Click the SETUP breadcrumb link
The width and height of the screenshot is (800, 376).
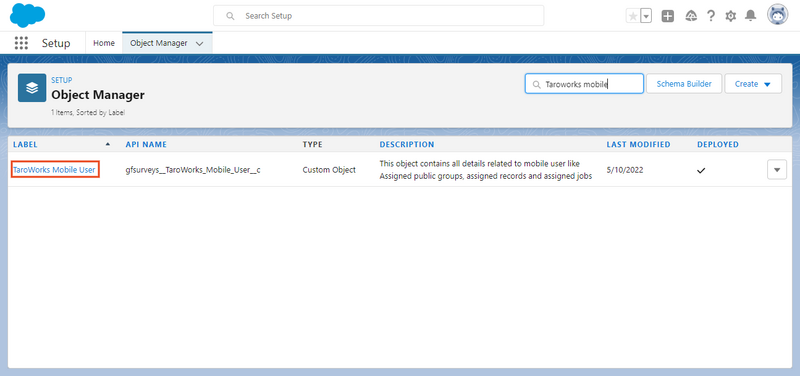[x=62, y=80]
